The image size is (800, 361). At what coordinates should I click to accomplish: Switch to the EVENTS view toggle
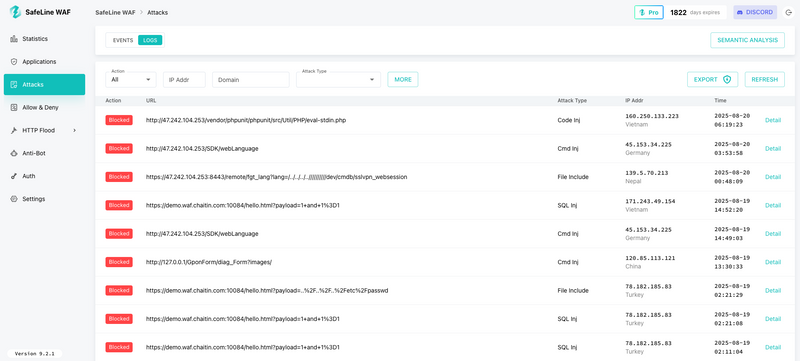point(122,40)
